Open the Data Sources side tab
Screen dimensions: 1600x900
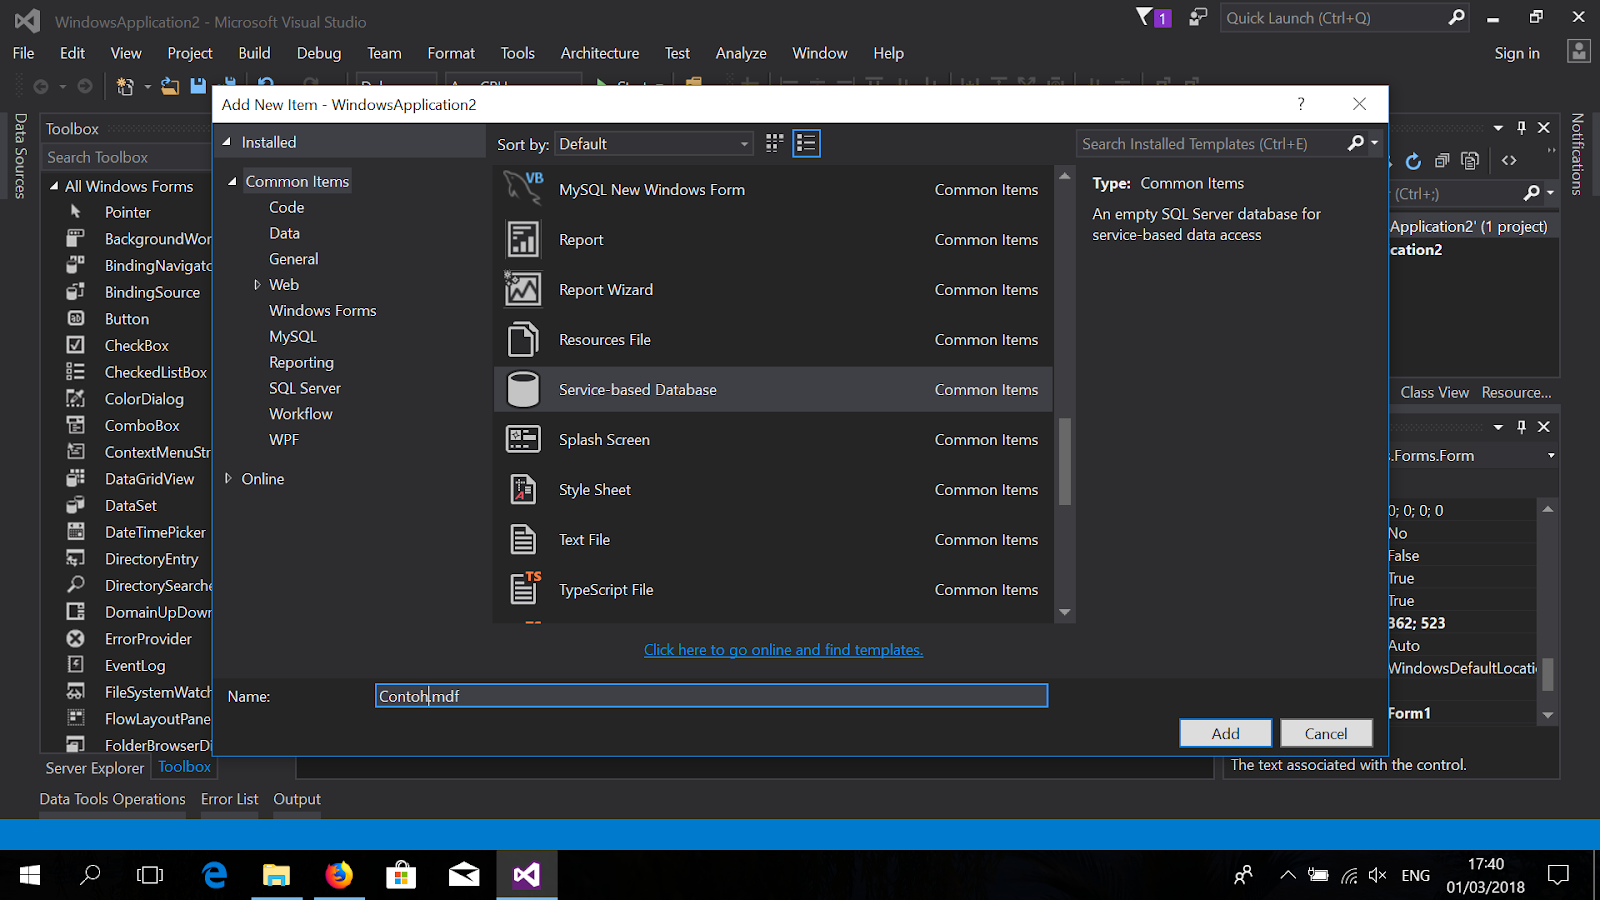tap(20, 155)
